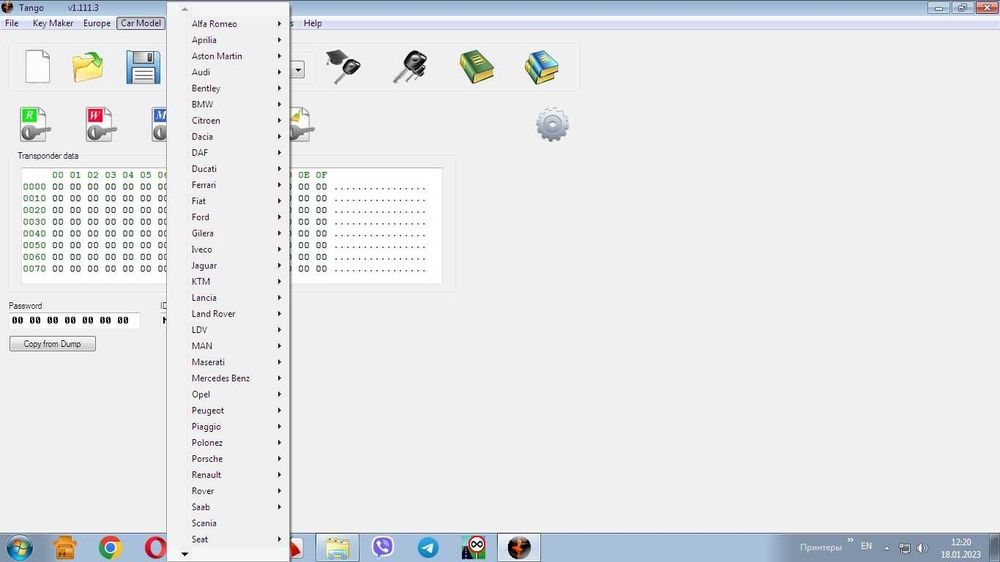1000x562 pixels.
Task: Select Ferrari in the car list
Action: click(x=228, y=185)
